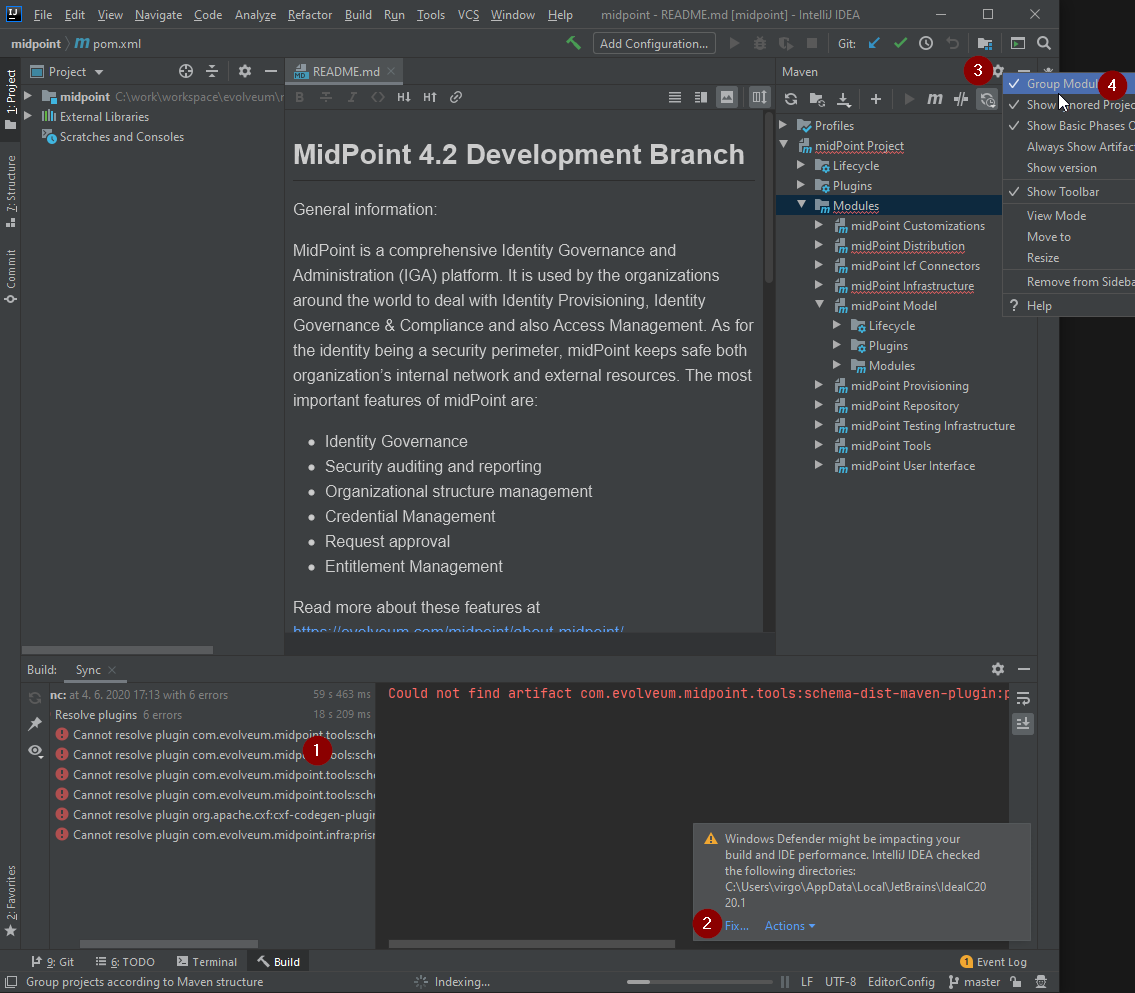Switch README to preview-only view

pyautogui.click(x=727, y=98)
